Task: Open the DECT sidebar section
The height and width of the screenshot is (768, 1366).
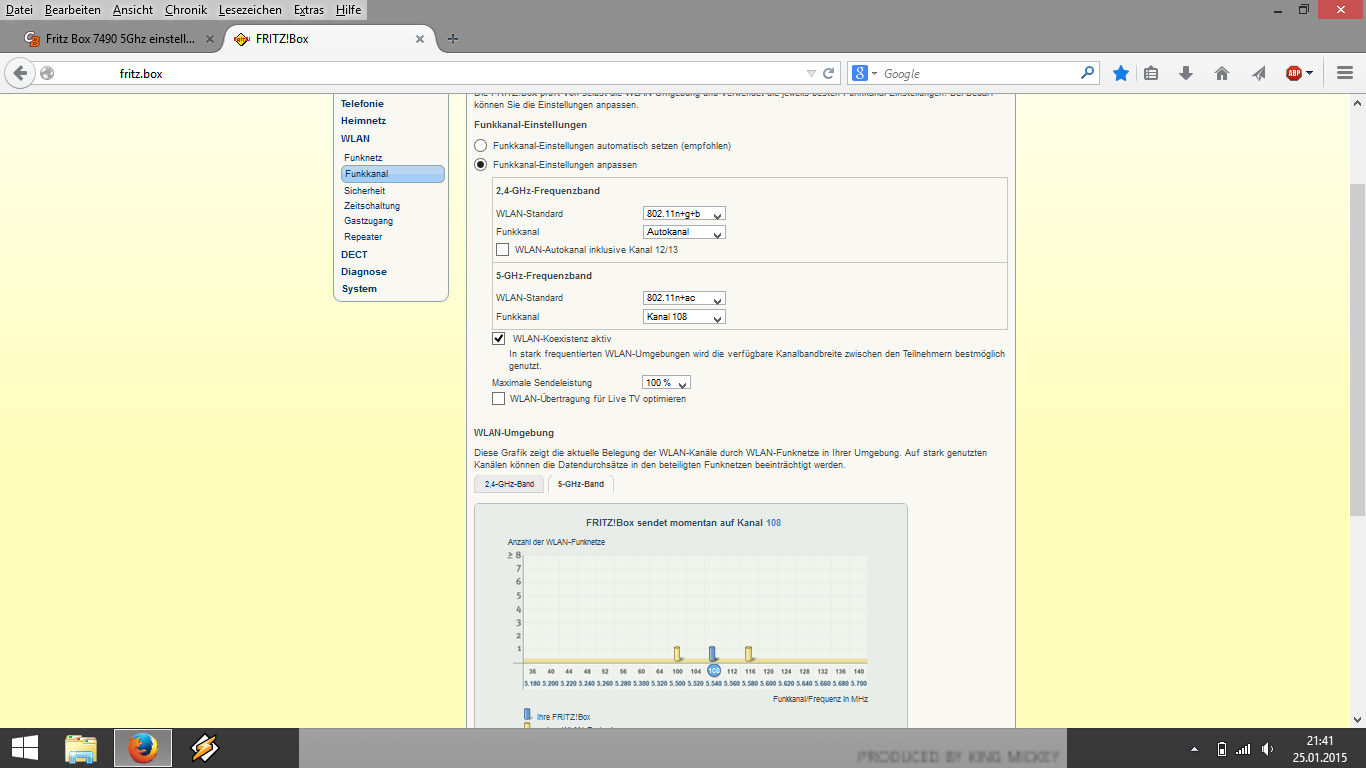Action: 354,255
